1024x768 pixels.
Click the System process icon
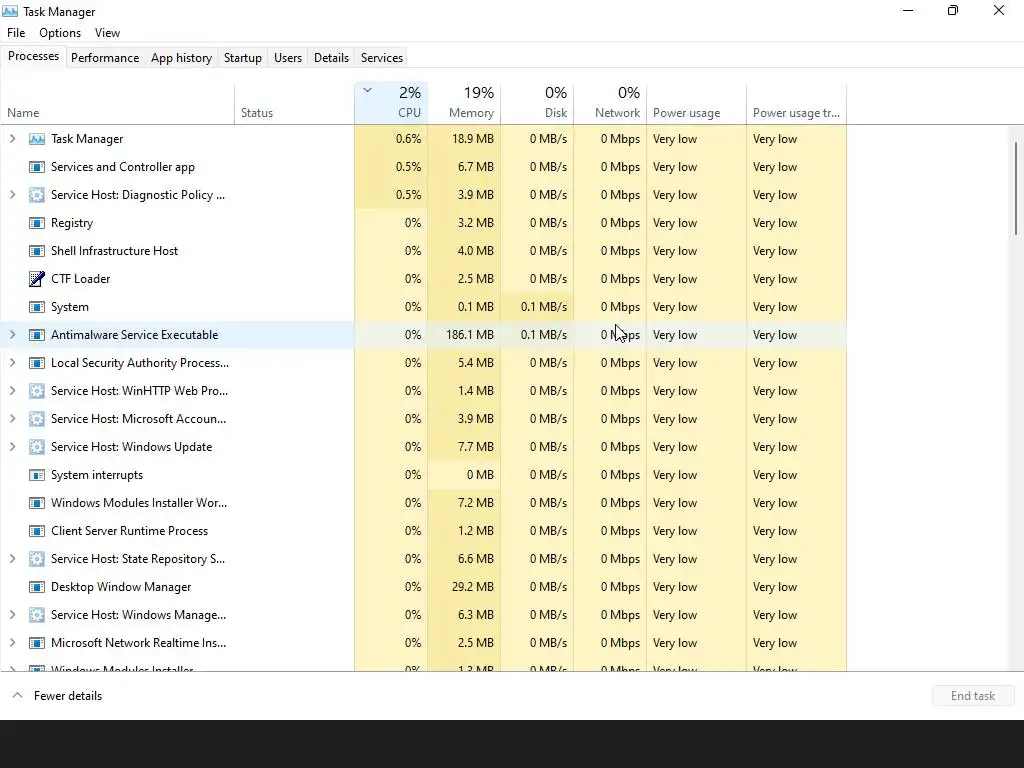[x=37, y=307]
